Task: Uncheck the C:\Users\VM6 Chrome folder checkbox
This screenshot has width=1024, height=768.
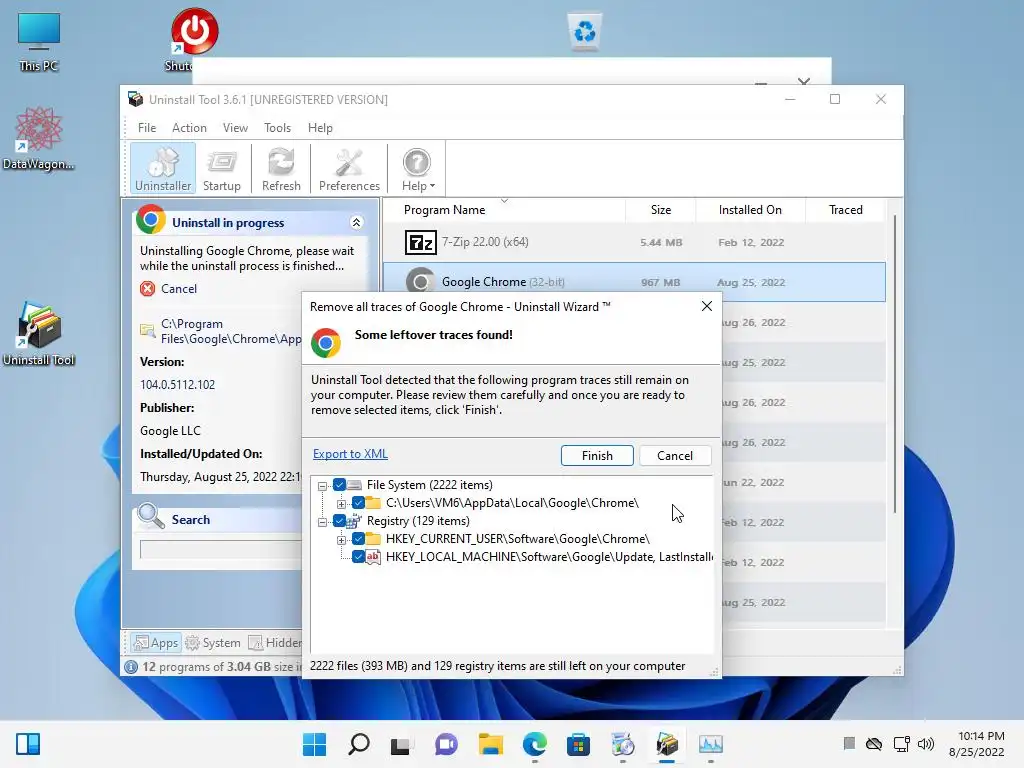Action: (359, 502)
